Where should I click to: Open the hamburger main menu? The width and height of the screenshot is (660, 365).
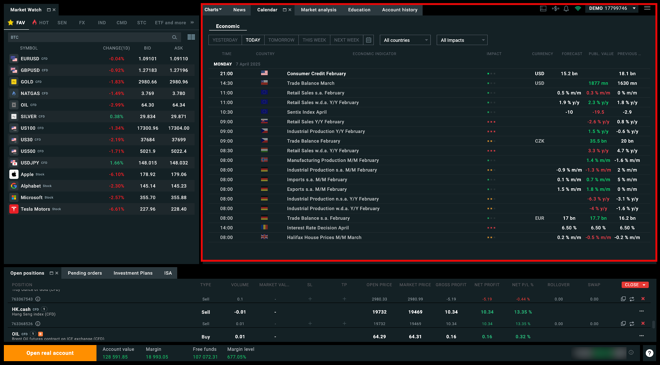(647, 8)
